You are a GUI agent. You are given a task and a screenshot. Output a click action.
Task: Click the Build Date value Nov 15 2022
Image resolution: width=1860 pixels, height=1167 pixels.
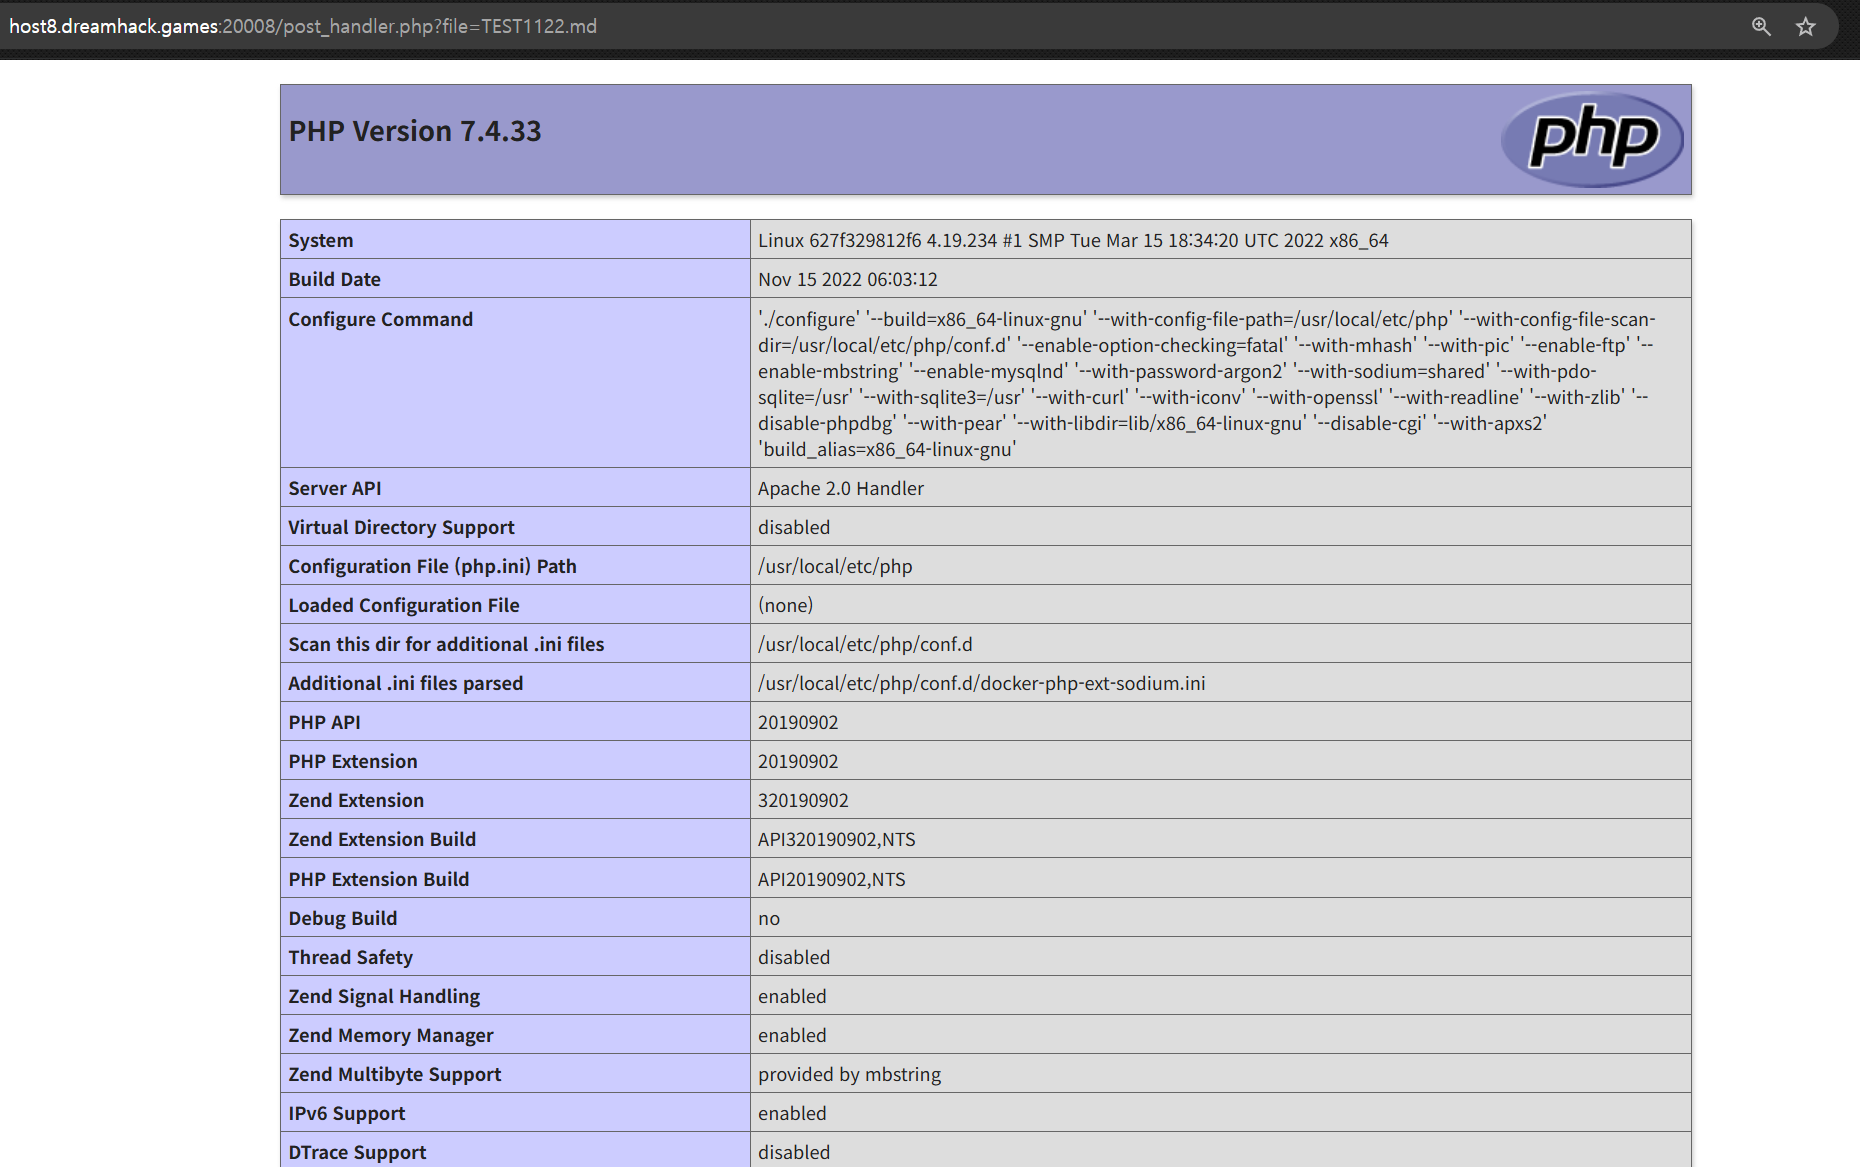point(847,279)
